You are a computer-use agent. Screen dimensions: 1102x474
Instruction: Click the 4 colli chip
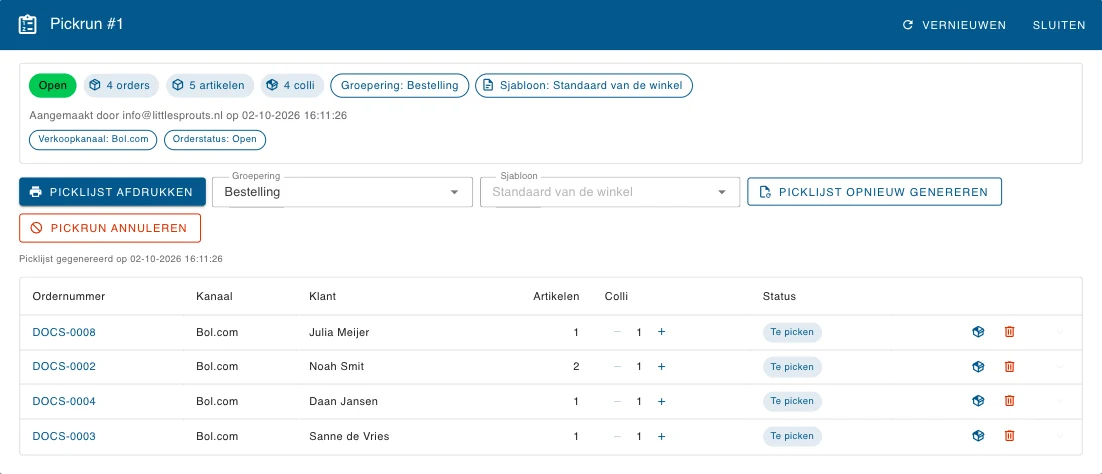point(292,86)
